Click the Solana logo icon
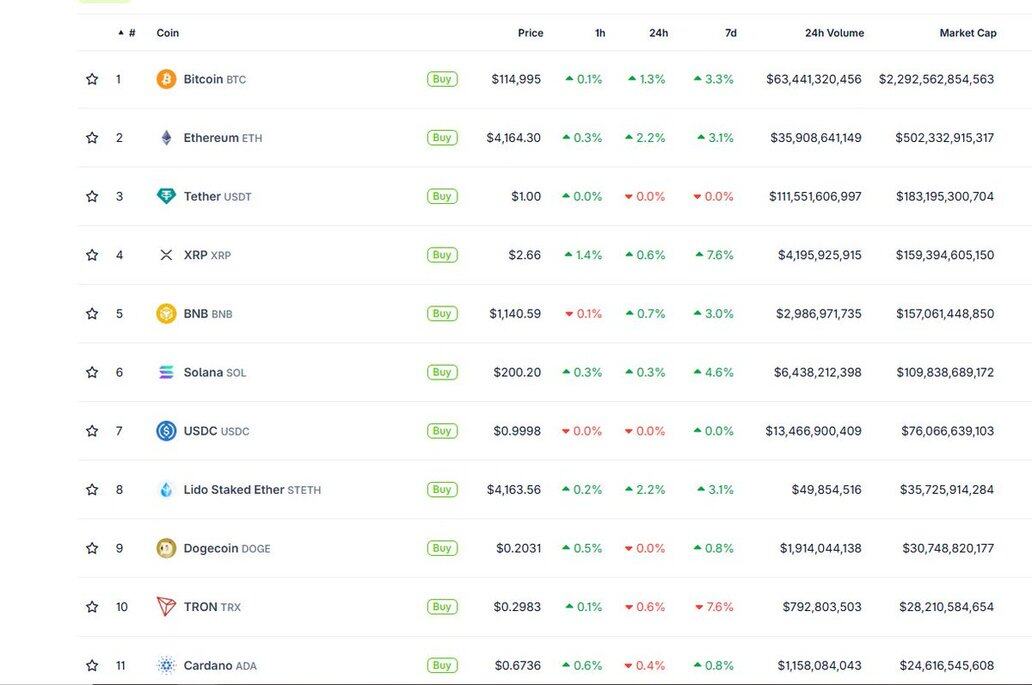 point(166,372)
